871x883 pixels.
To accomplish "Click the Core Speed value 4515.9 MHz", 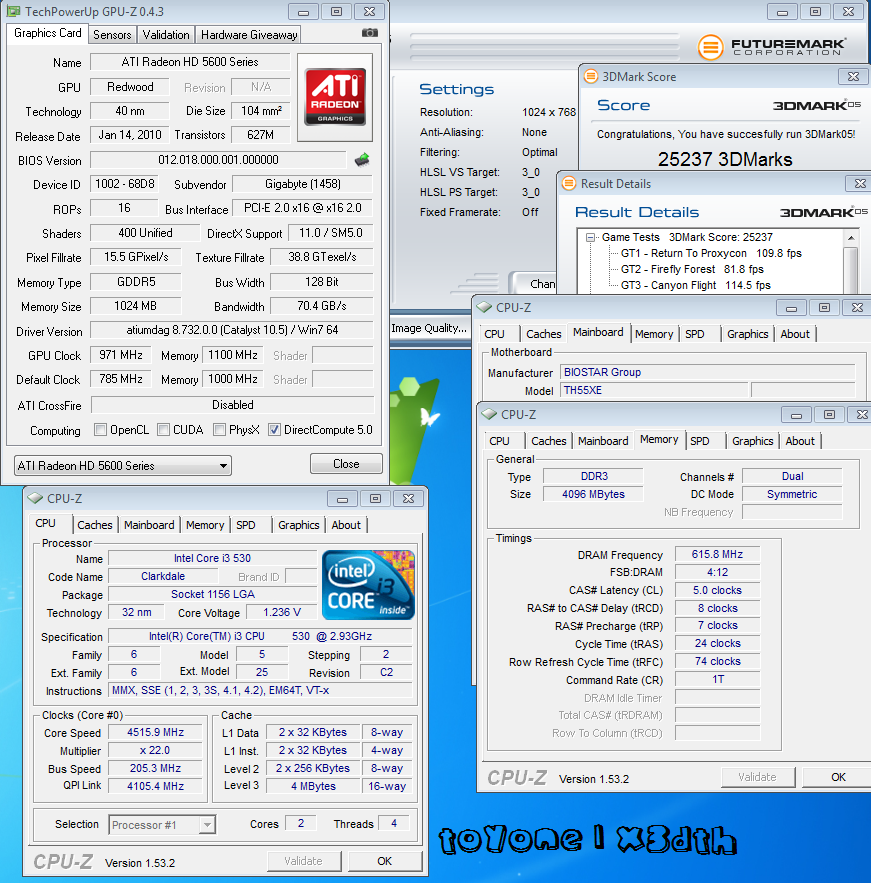I will coord(155,733).
